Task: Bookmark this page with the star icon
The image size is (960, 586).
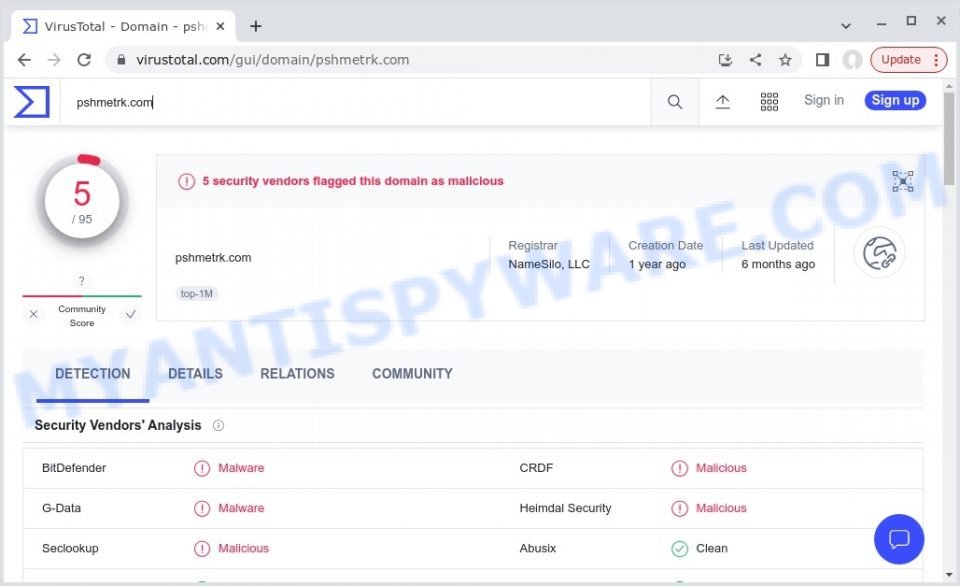Action: click(785, 59)
